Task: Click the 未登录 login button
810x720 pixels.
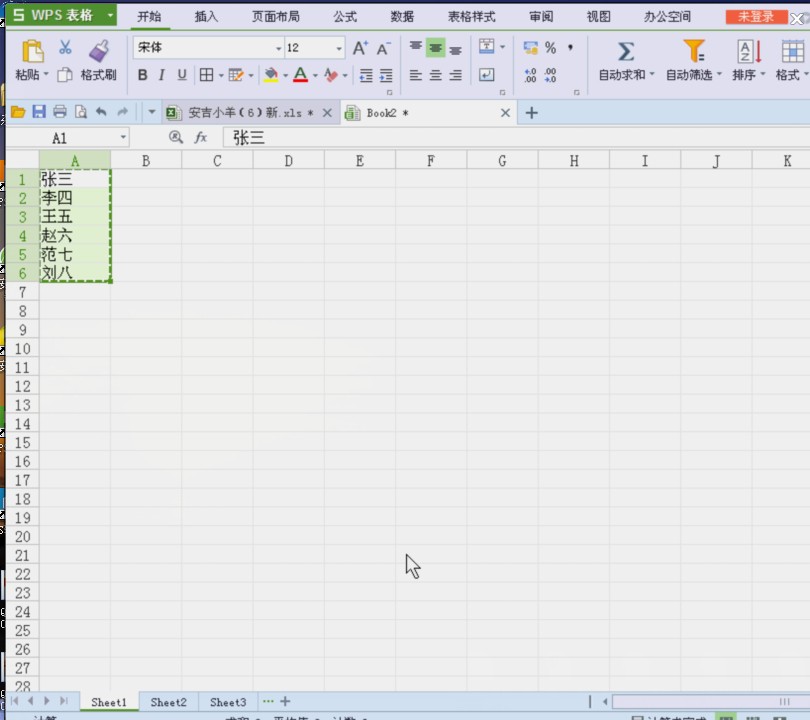Action: tap(756, 17)
